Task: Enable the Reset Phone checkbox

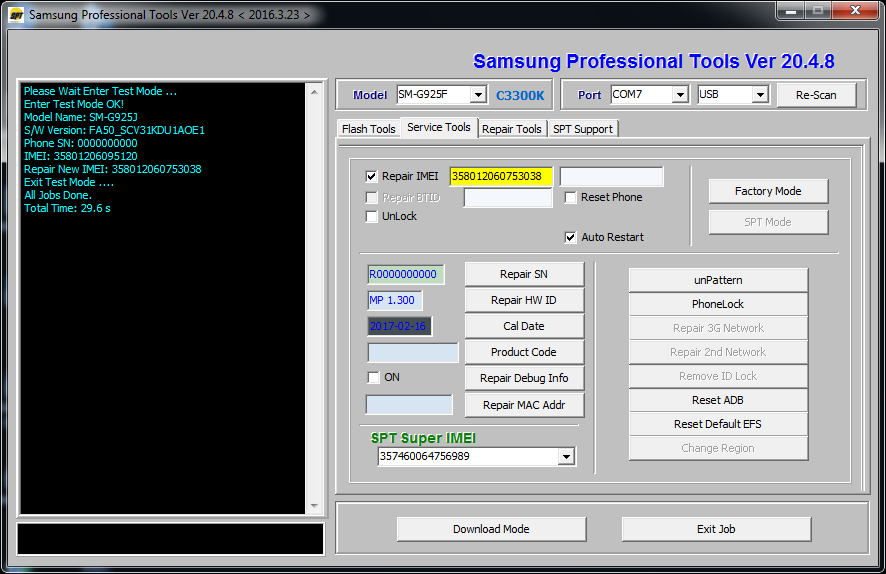Action: pyautogui.click(x=571, y=198)
